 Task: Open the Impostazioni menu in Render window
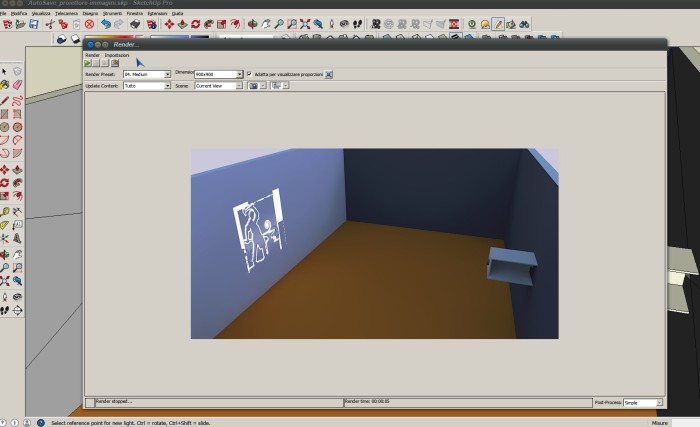point(117,55)
